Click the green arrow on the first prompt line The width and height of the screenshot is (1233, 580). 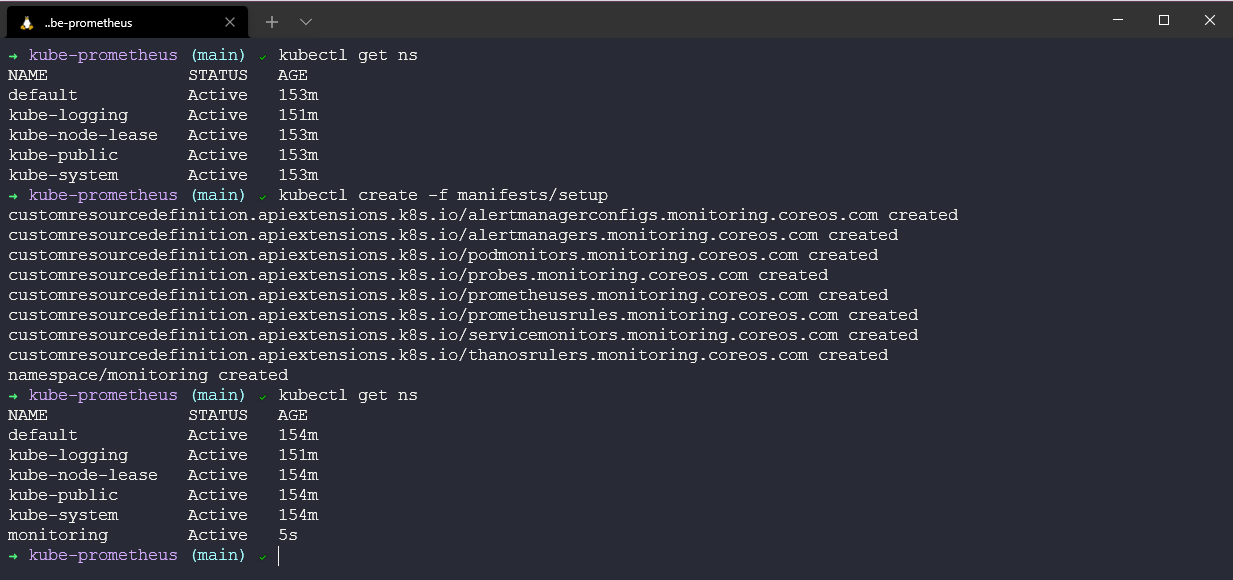[x=13, y=55]
